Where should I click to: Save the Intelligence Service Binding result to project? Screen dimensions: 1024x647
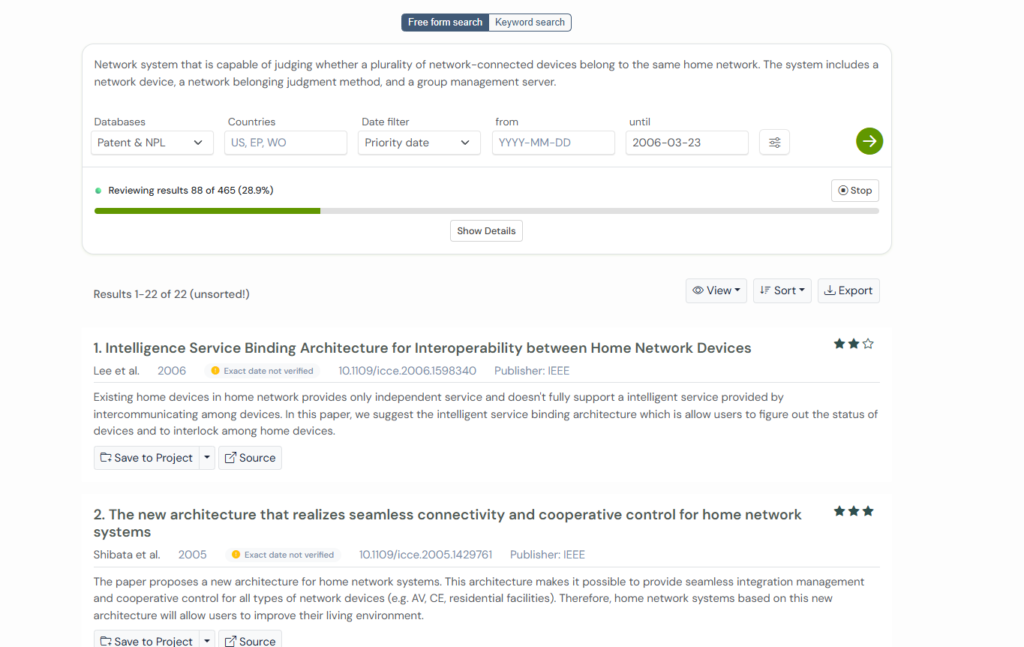[x=145, y=458]
